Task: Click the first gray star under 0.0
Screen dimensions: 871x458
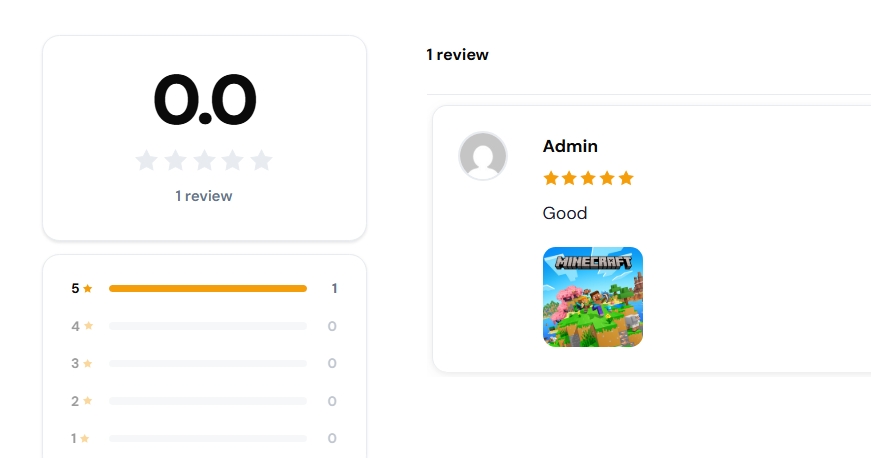Action: (x=146, y=160)
